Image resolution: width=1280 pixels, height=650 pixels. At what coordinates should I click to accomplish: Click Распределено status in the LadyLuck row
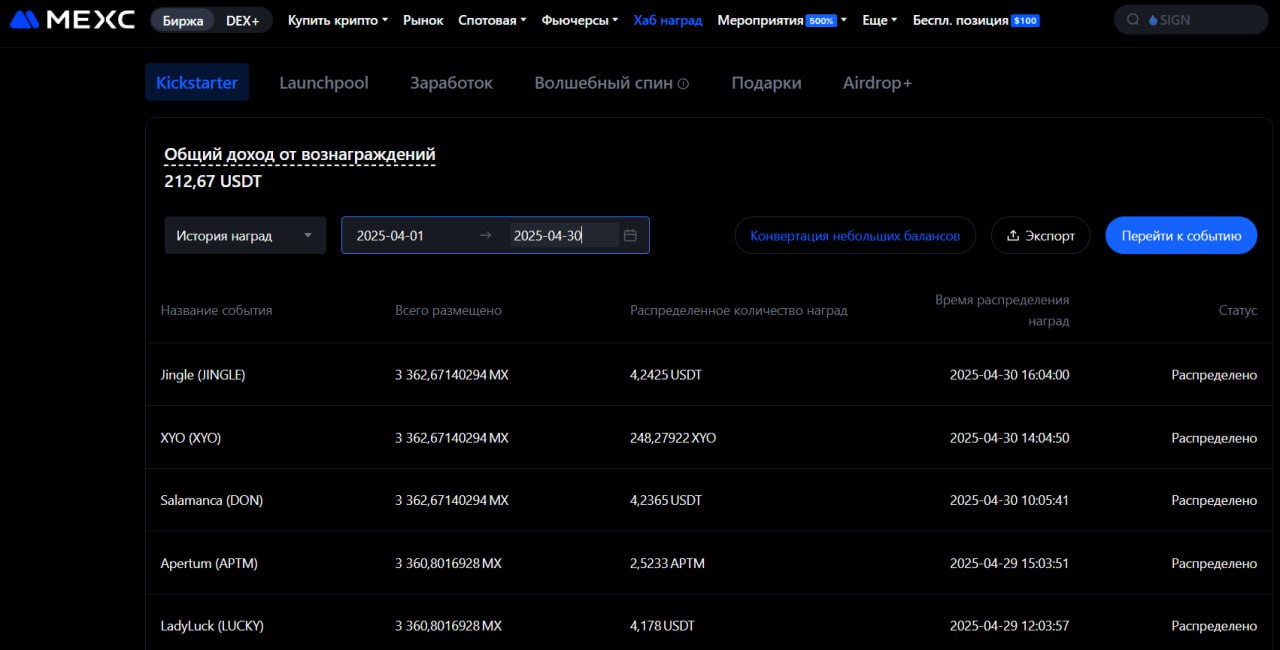pyautogui.click(x=1214, y=626)
